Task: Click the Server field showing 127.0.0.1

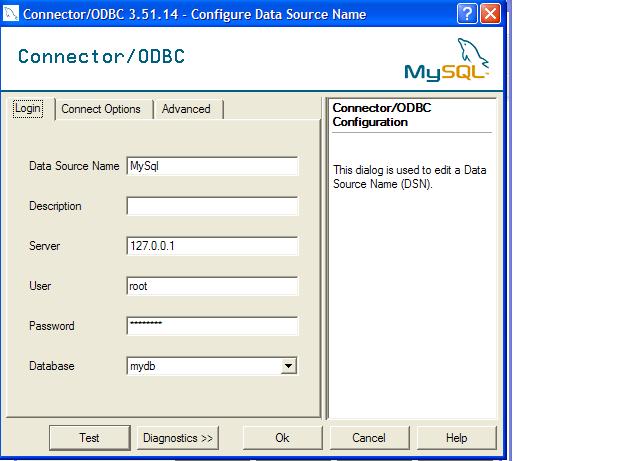Action: pyautogui.click(x=212, y=246)
